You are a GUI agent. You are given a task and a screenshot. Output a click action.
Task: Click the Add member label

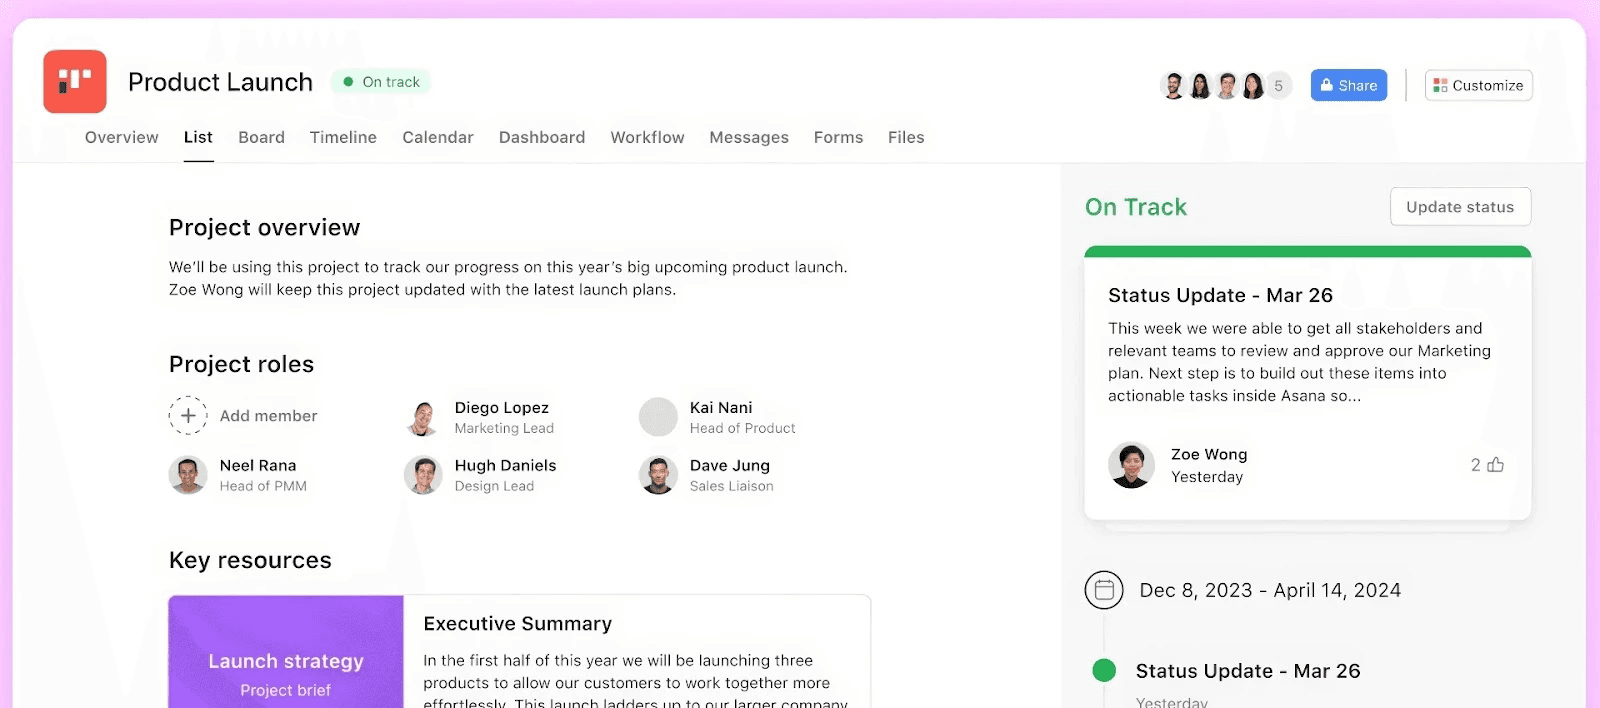click(x=268, y=416)
